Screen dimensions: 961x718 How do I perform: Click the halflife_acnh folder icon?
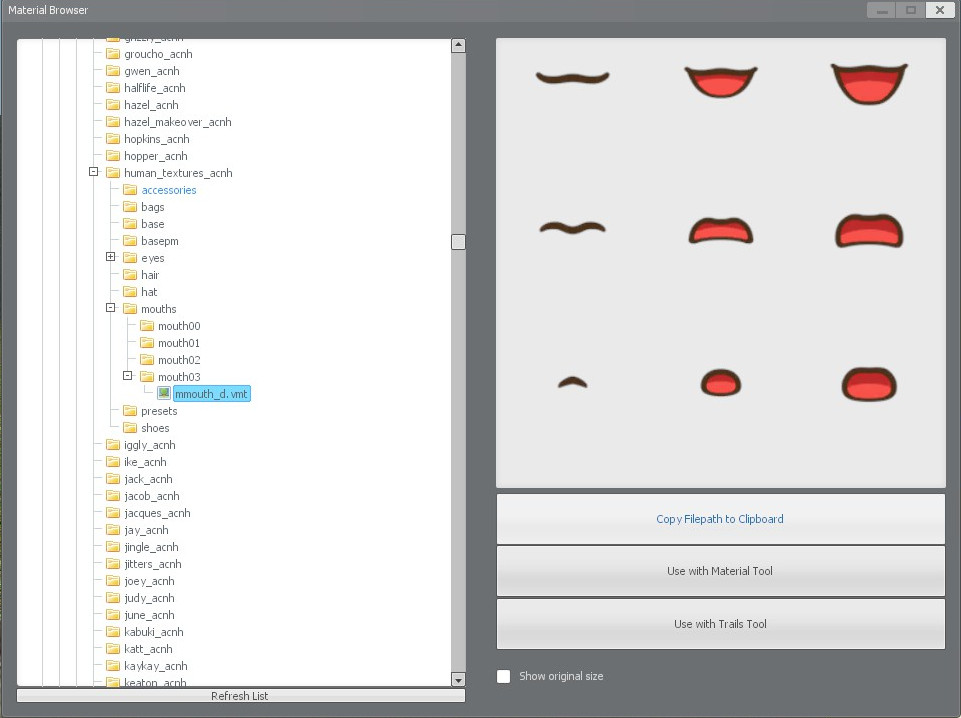(113, 88)
